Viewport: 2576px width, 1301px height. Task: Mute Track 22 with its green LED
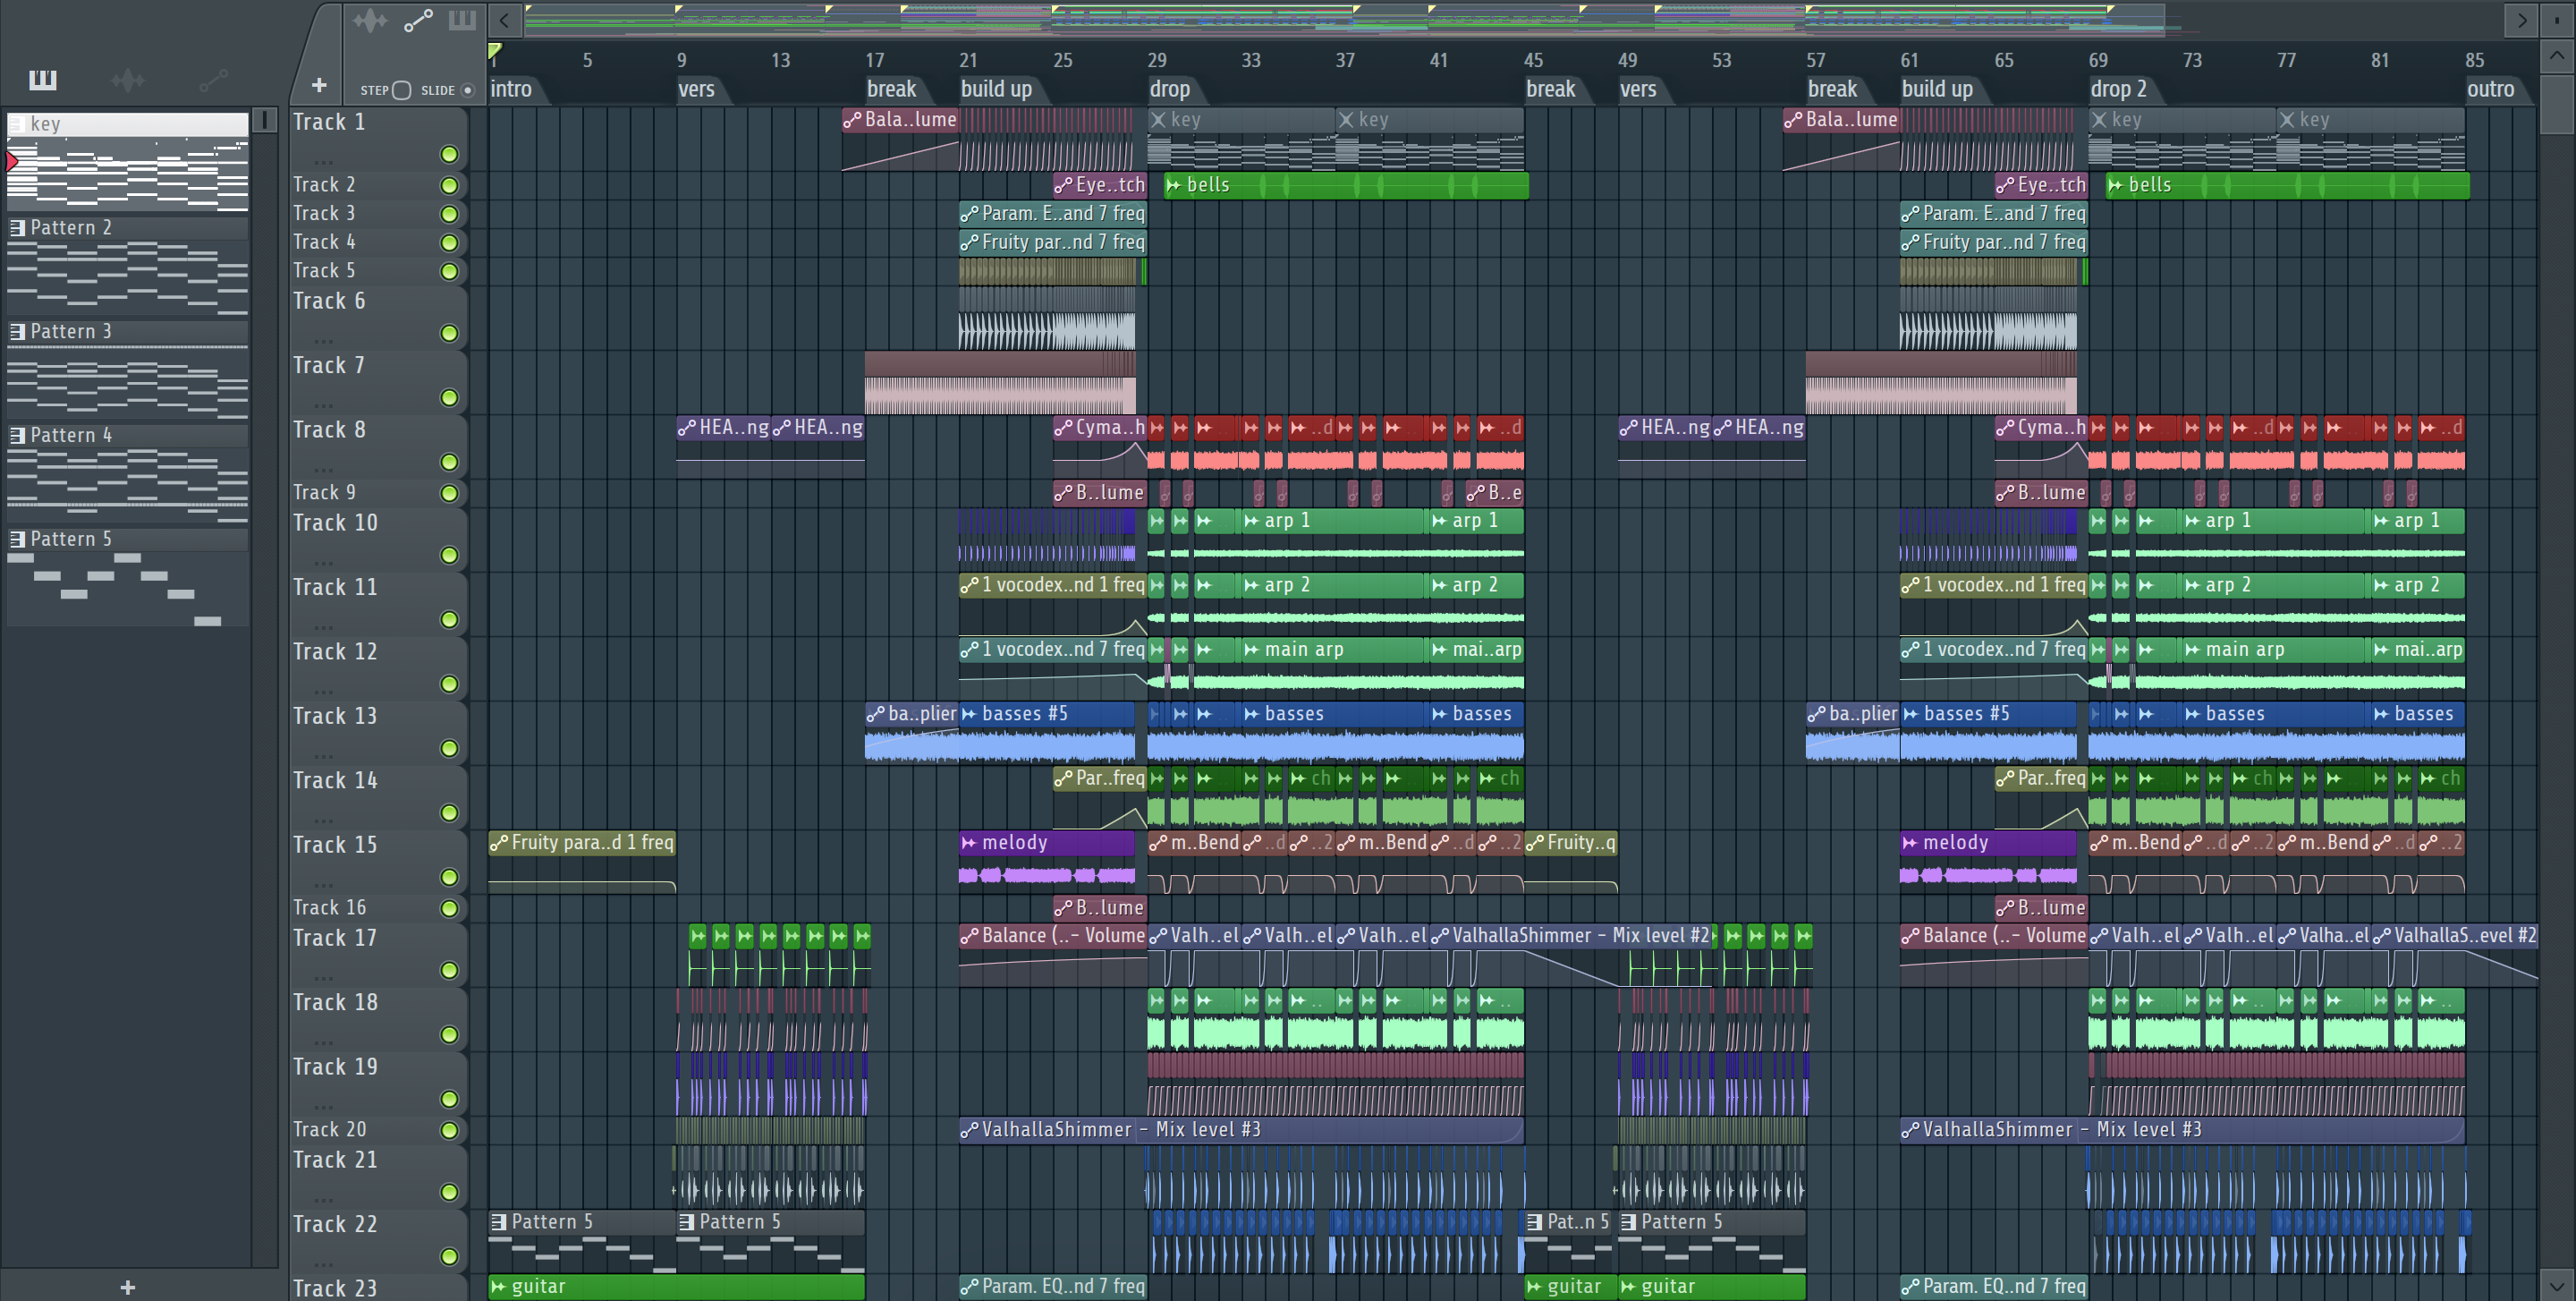pyautogui.click(x=450, y=1256)
